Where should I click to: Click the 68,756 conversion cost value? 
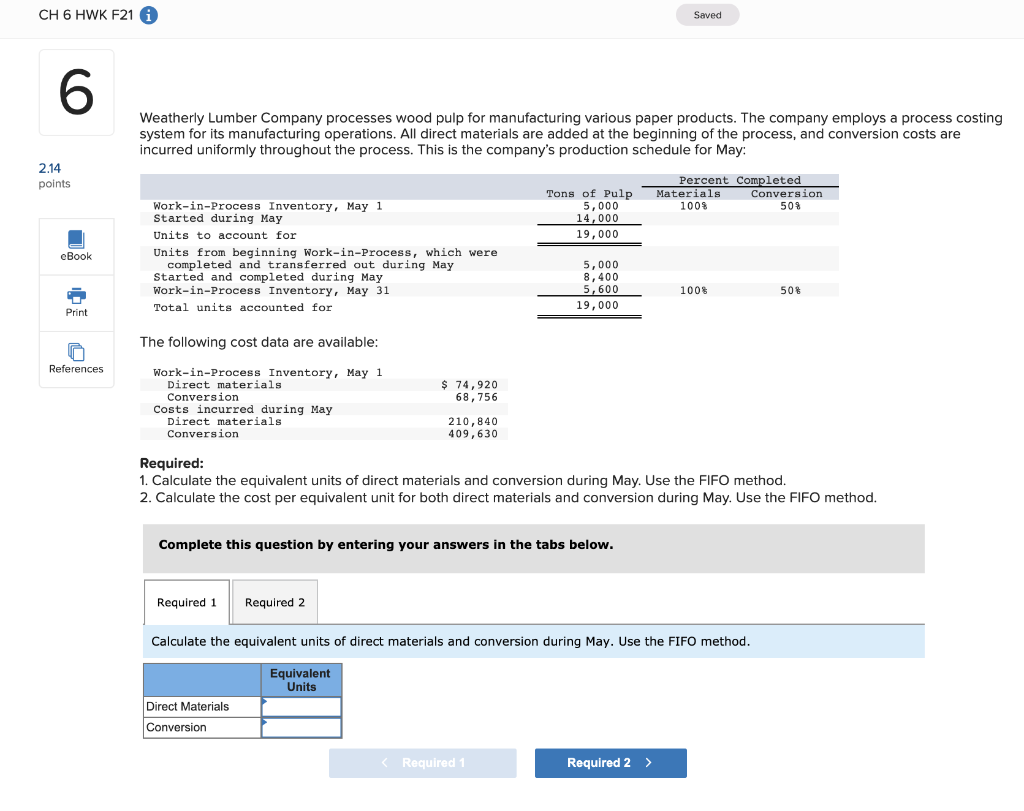[477, 397]
